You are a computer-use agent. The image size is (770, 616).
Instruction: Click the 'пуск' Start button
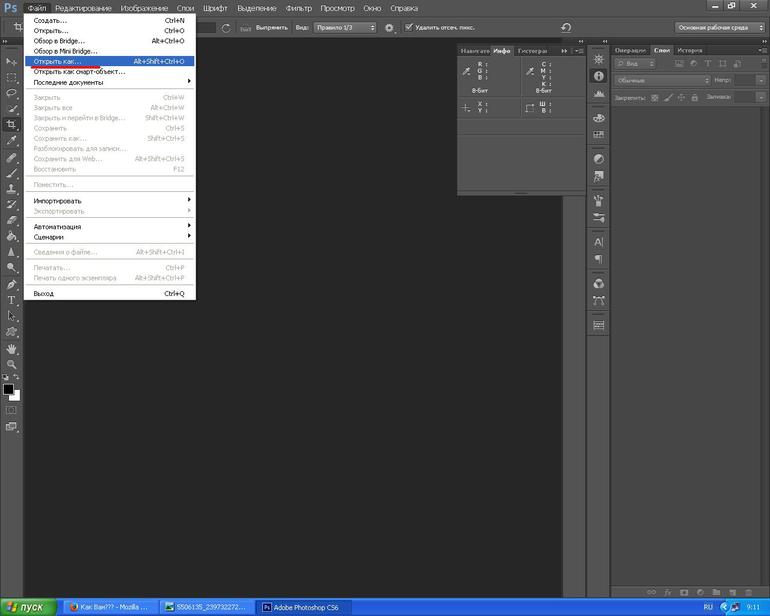point(27,607)
